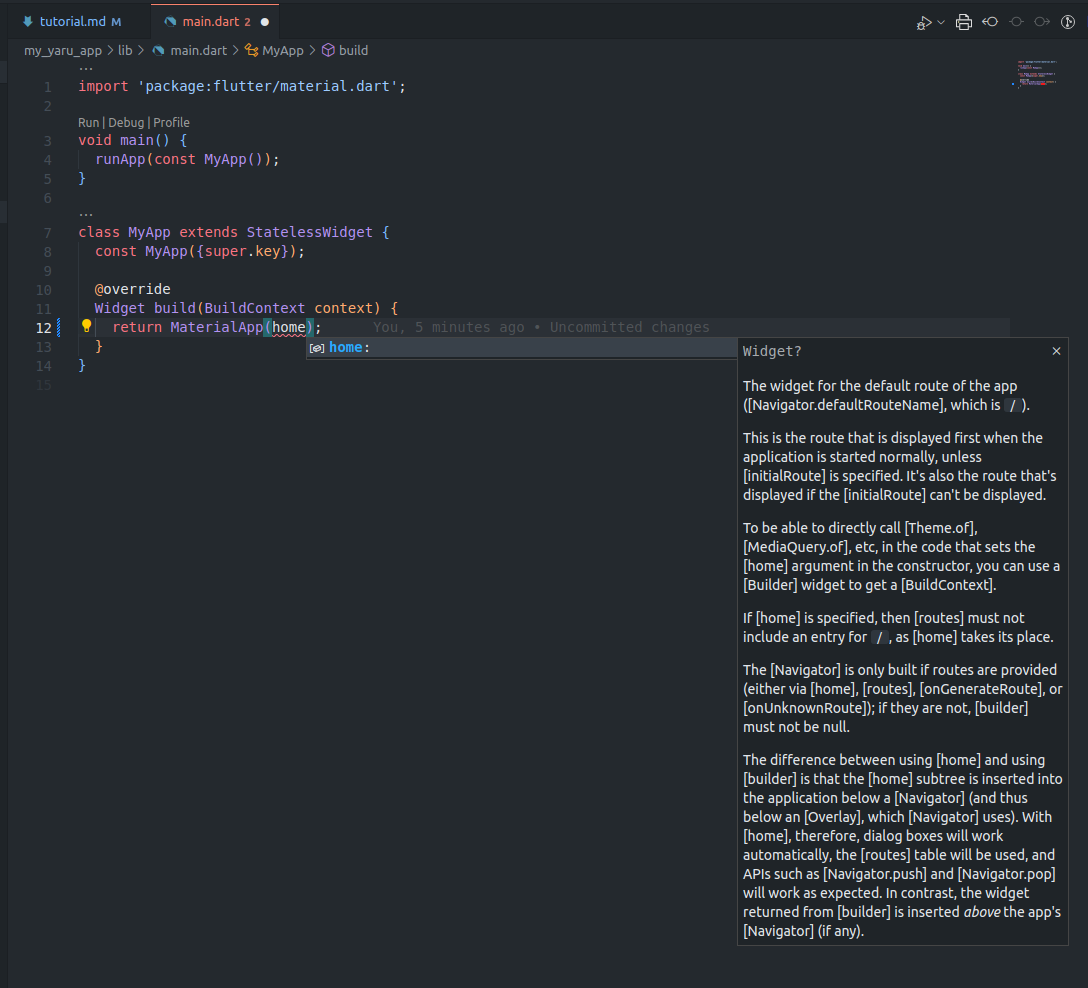Open the MyApp class breadcrumb
Image resolution: width=1088 pixels, height=988 pixels.
(x=282, y=50)
